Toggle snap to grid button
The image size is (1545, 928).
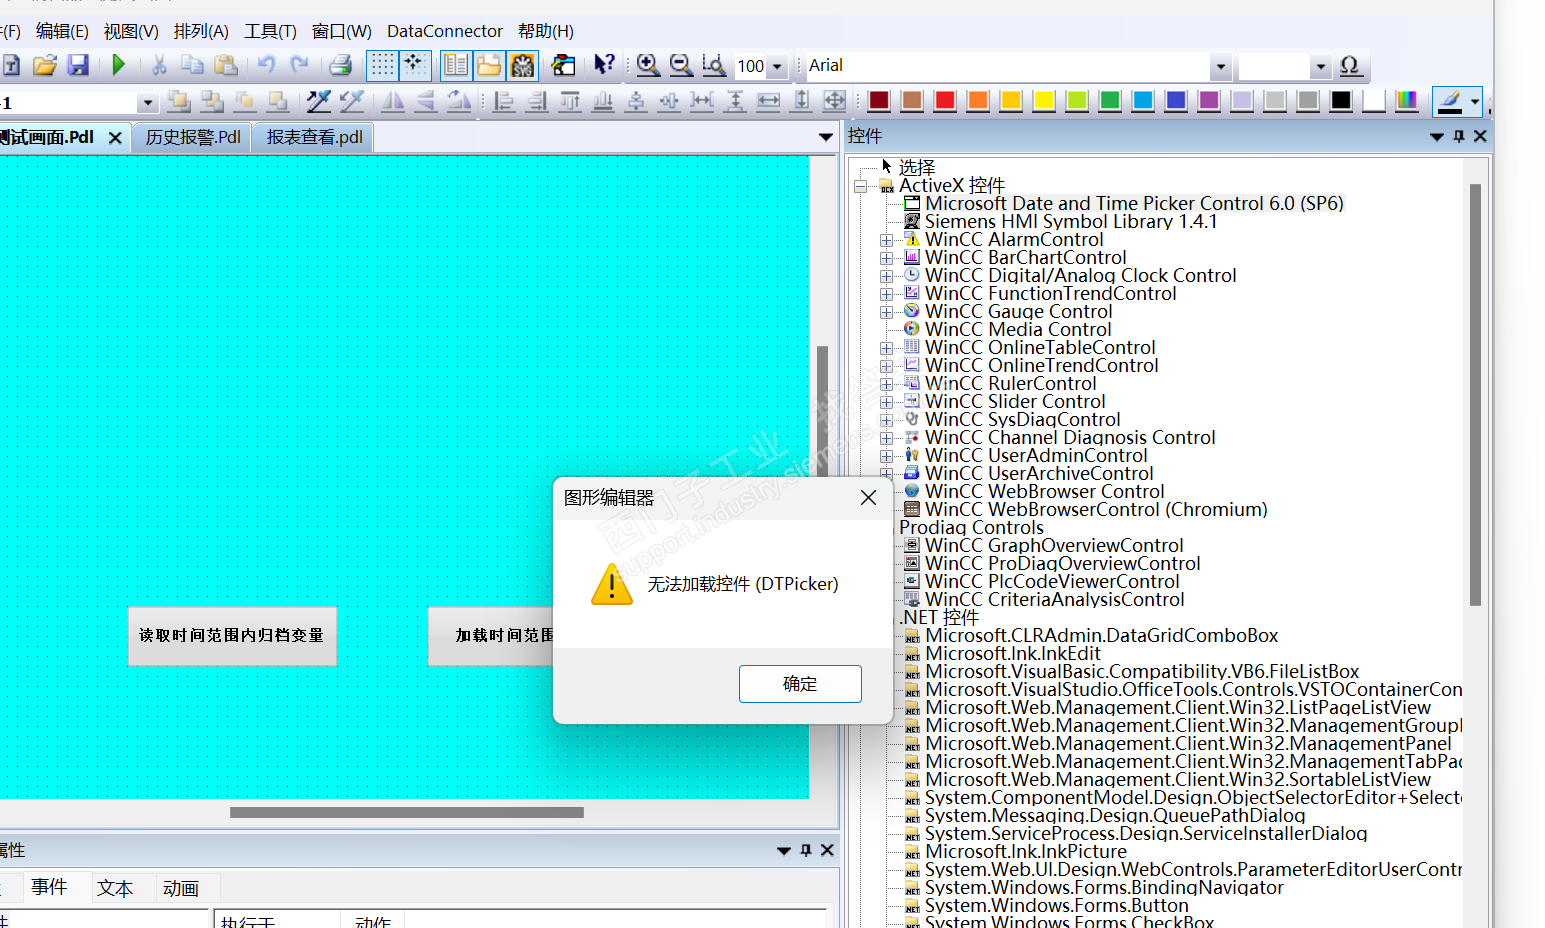click(x=415, y=66)
